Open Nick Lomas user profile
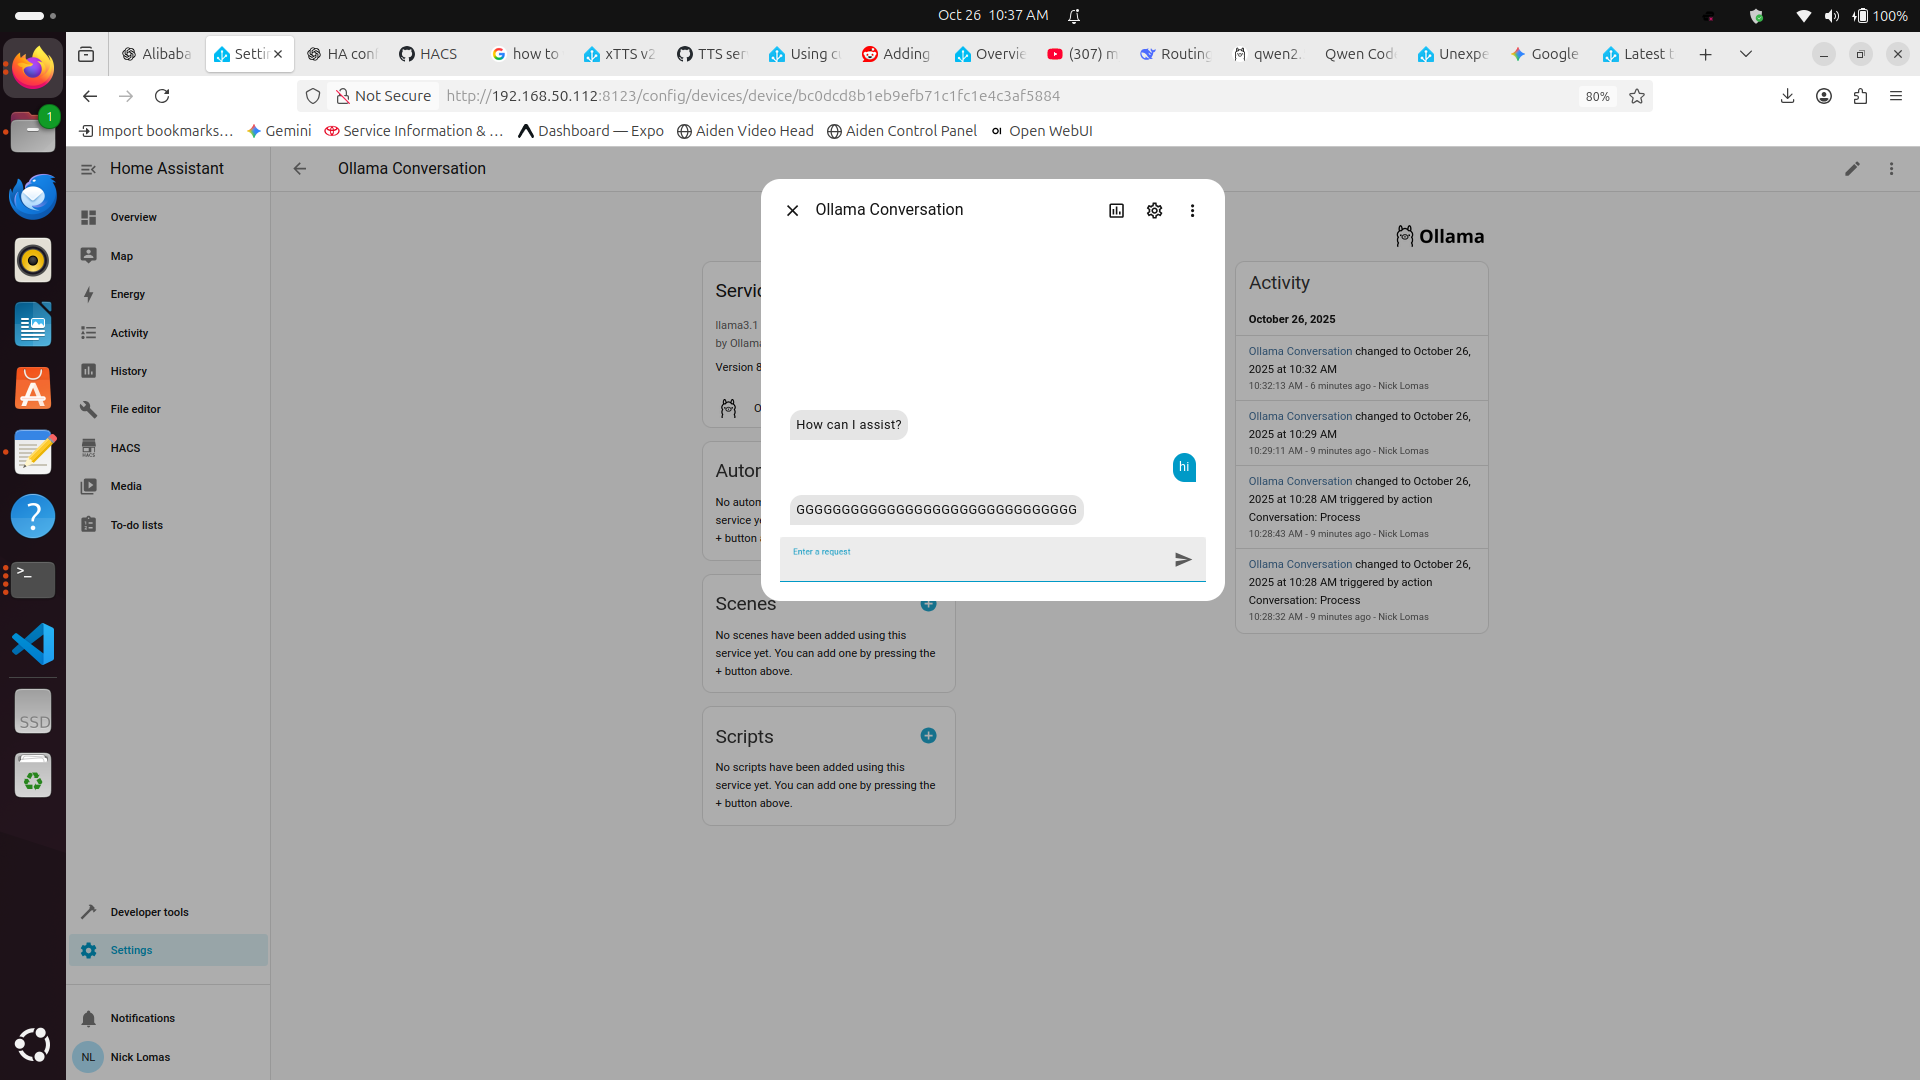Screen dimensions: 1920x1080 140,1057
